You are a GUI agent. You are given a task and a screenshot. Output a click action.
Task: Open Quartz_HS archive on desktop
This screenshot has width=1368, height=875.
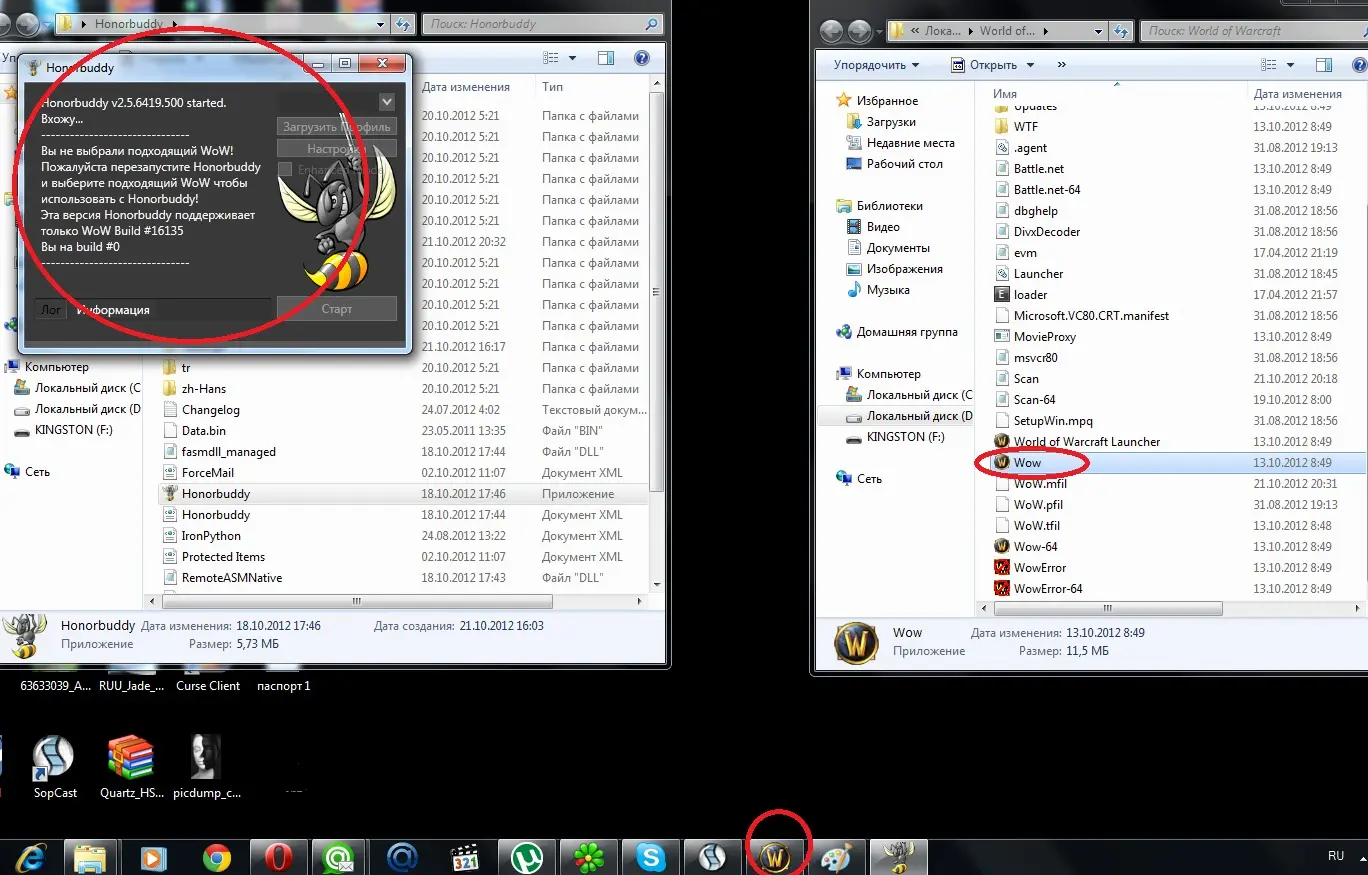point(131,766)
